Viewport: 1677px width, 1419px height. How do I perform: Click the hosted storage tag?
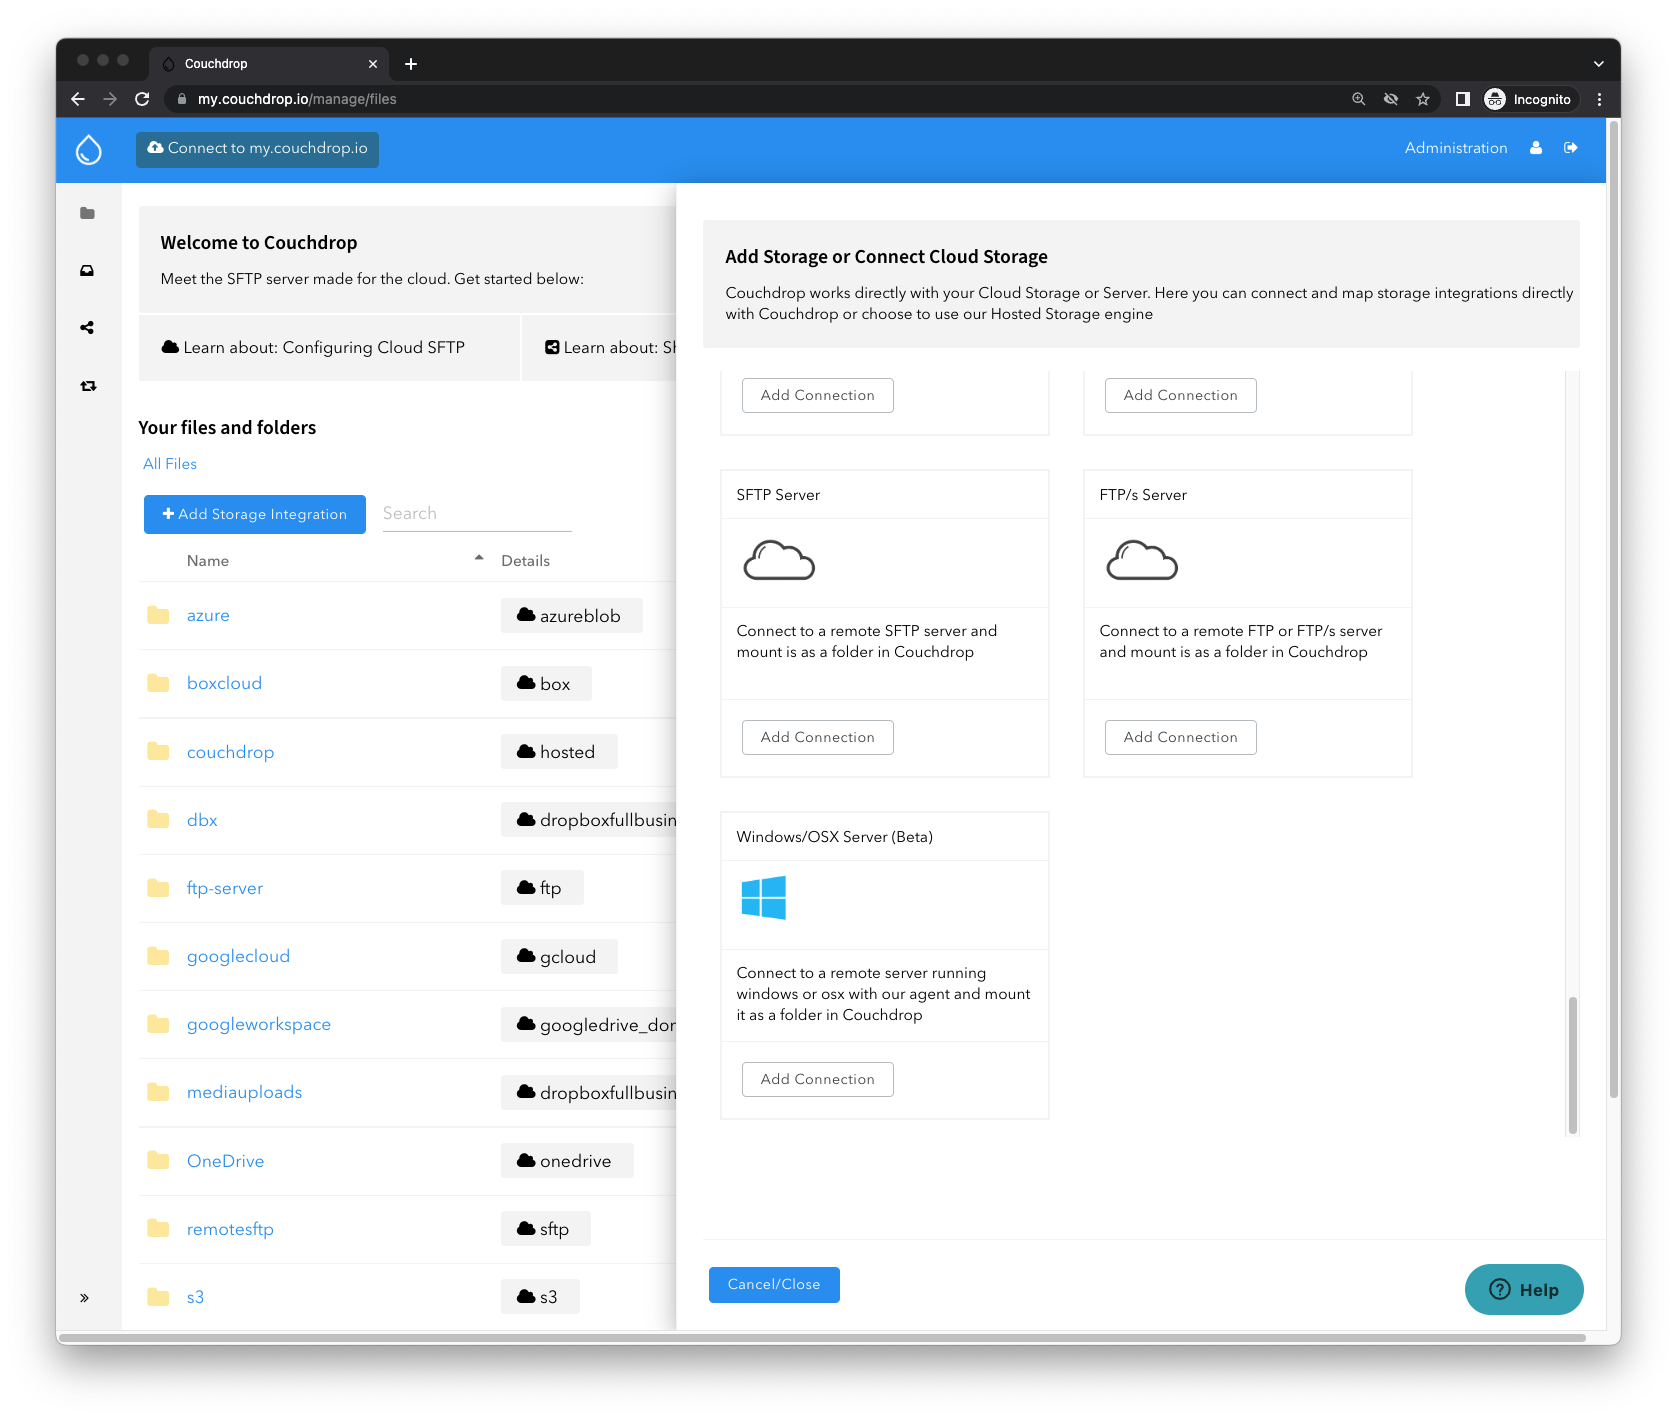[559, 752]
